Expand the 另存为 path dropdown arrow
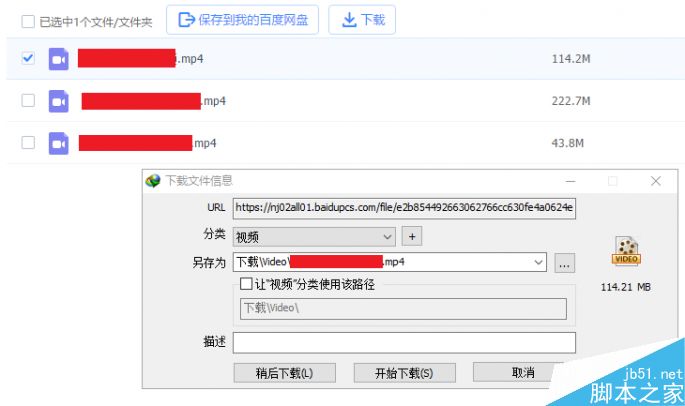685x406 pixels. tap(538, 262)
